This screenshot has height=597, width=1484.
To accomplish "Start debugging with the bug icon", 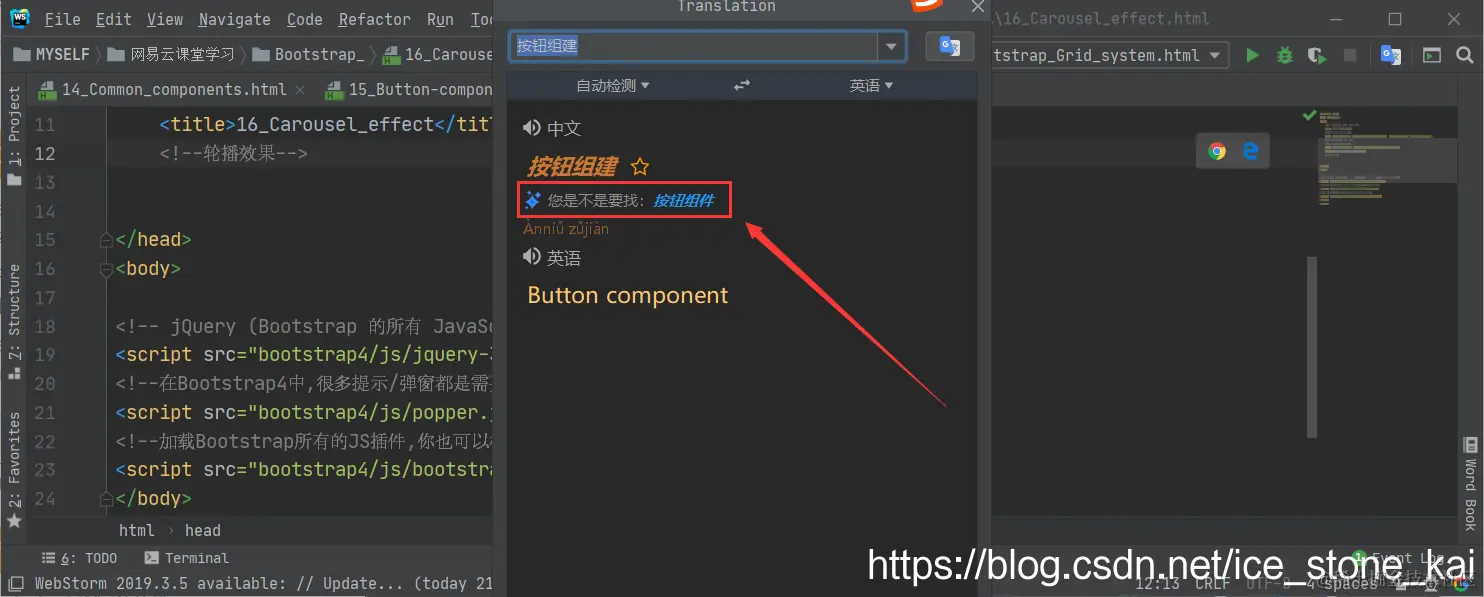I will [1285, 56].
